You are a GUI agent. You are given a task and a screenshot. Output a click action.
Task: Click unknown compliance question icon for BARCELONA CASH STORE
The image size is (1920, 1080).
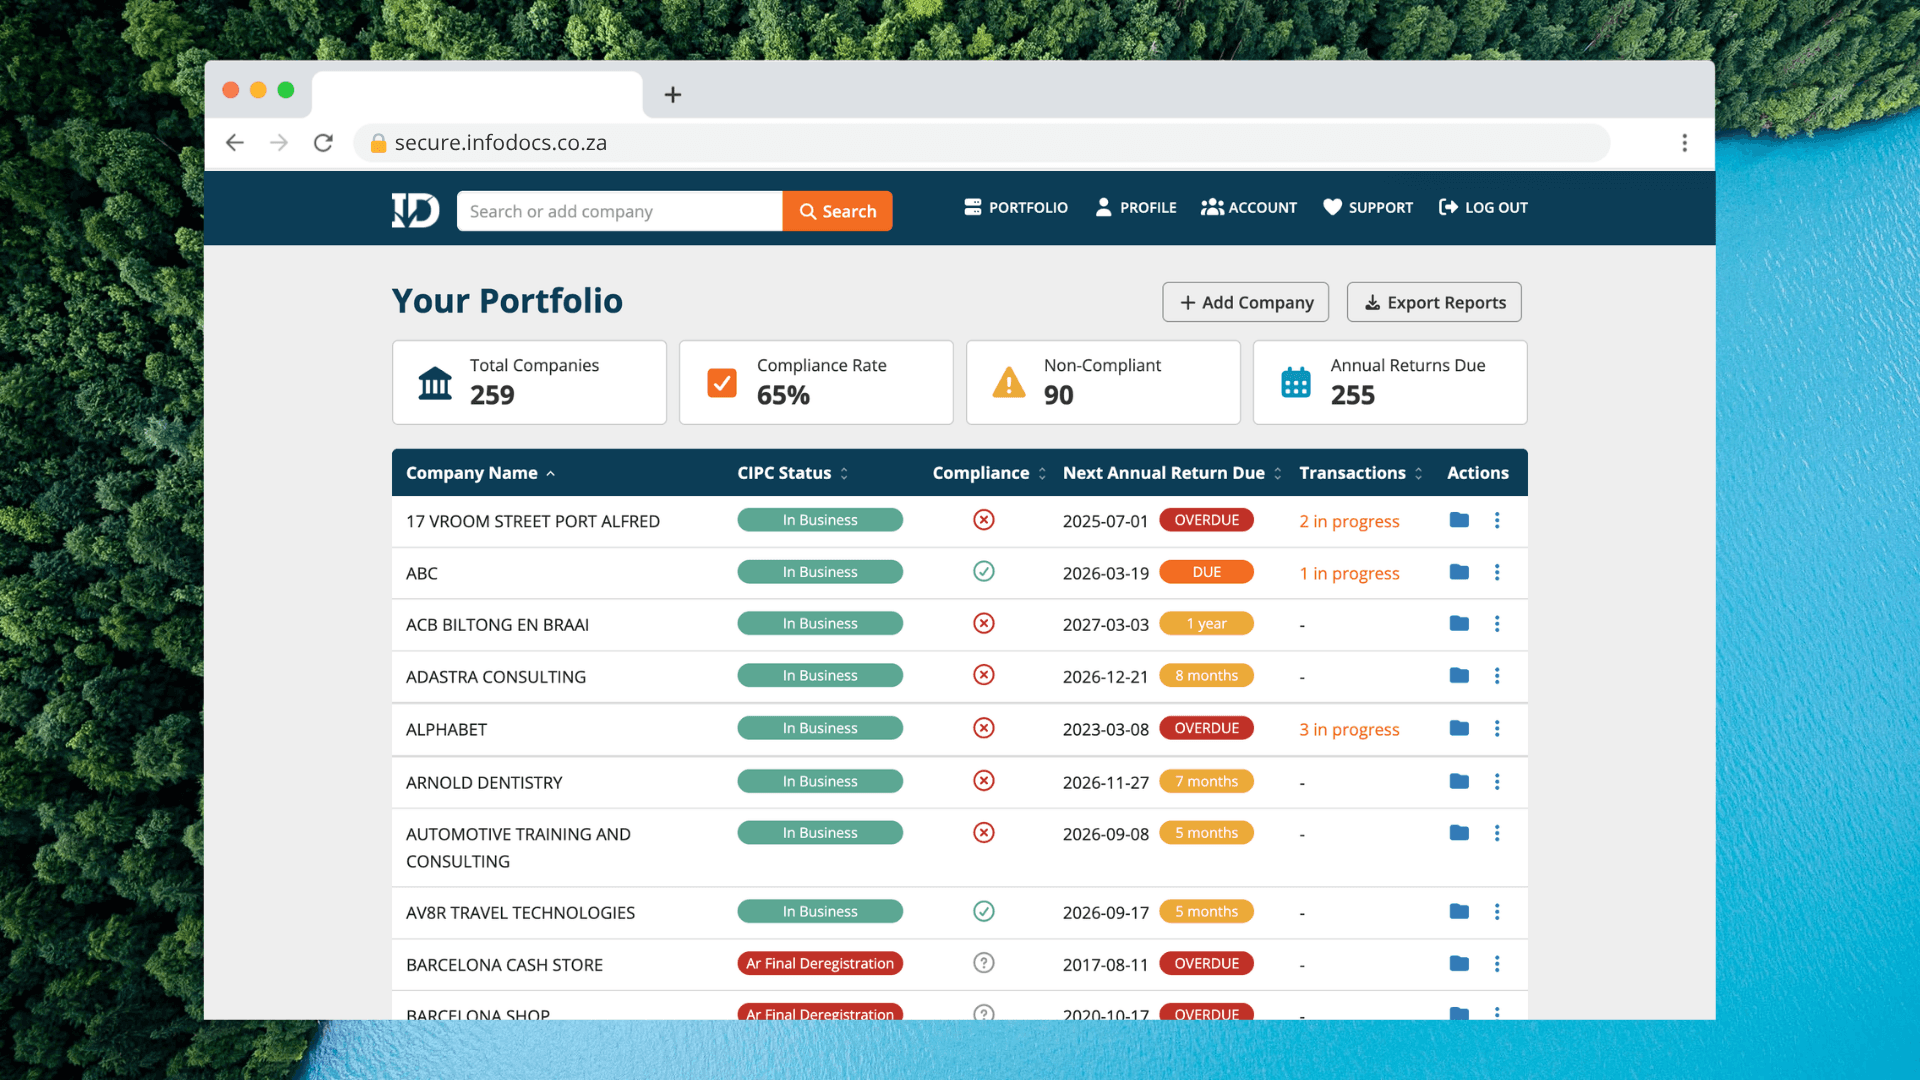tap(984, 963)
